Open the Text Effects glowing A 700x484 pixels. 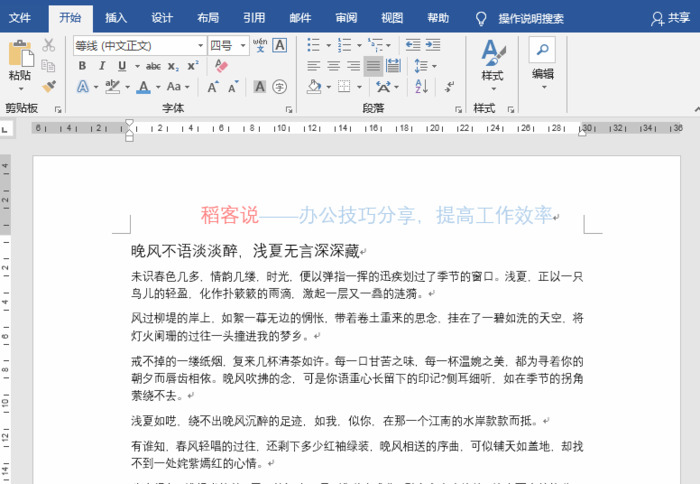point(83,87)
